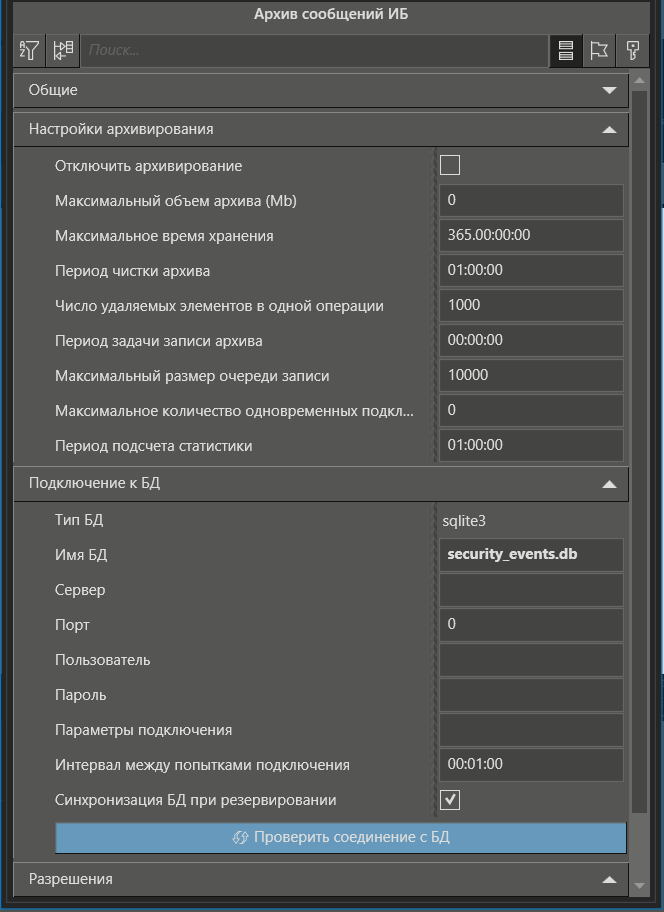Collapse the Настройки архивирования section
The height and width of the screenshot is (912, 664).
point(609,129)
